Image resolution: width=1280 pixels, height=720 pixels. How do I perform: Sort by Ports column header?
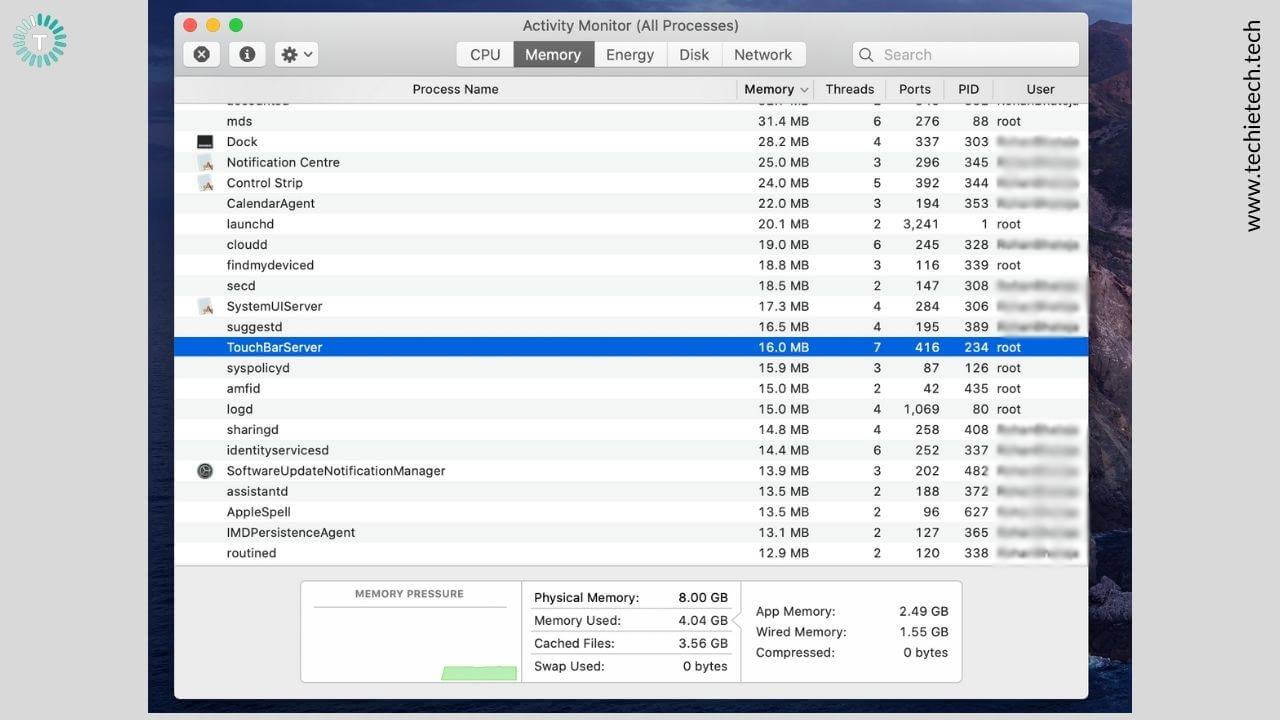click(x=915, y=89)
